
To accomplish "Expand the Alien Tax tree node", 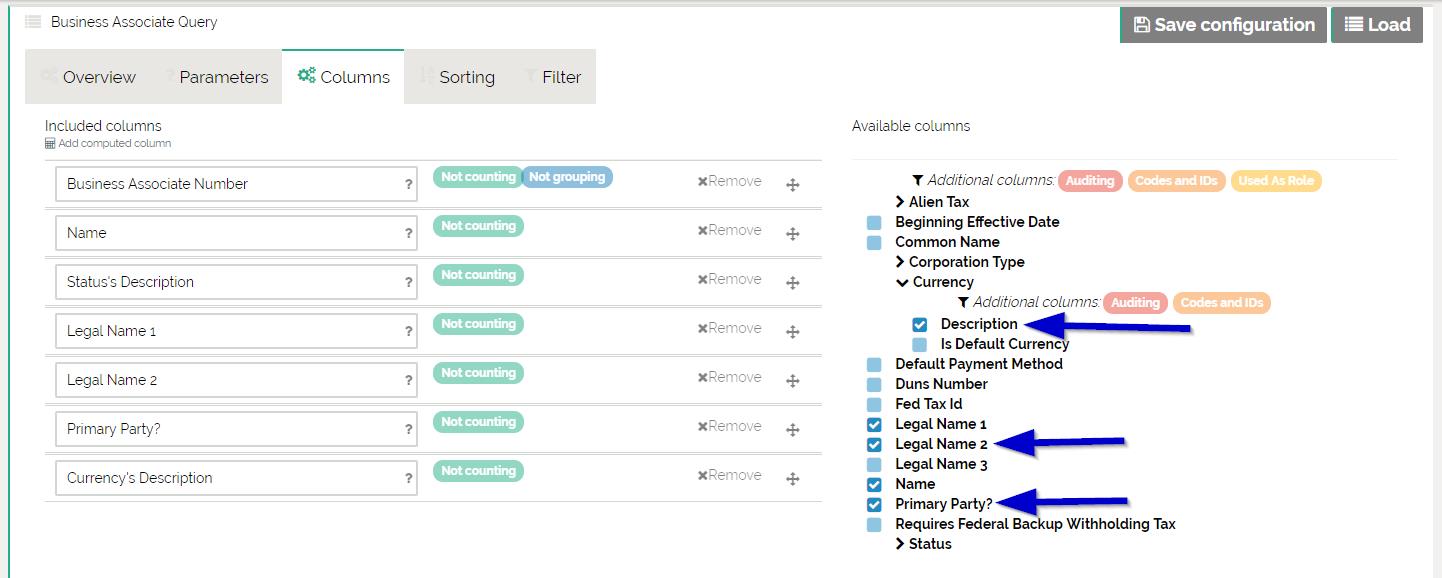I will 901,202.
